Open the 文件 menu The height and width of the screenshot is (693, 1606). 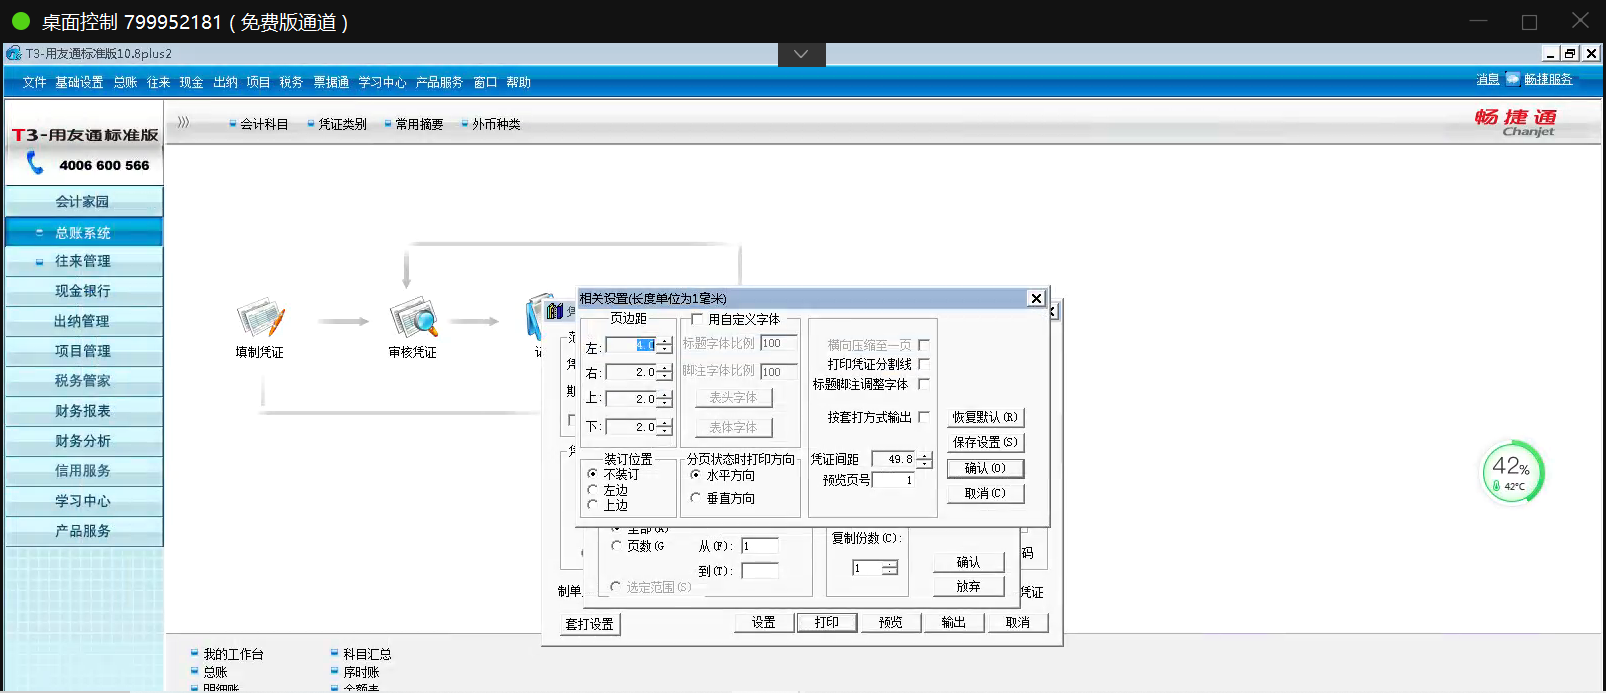click(x=34, y=83)
